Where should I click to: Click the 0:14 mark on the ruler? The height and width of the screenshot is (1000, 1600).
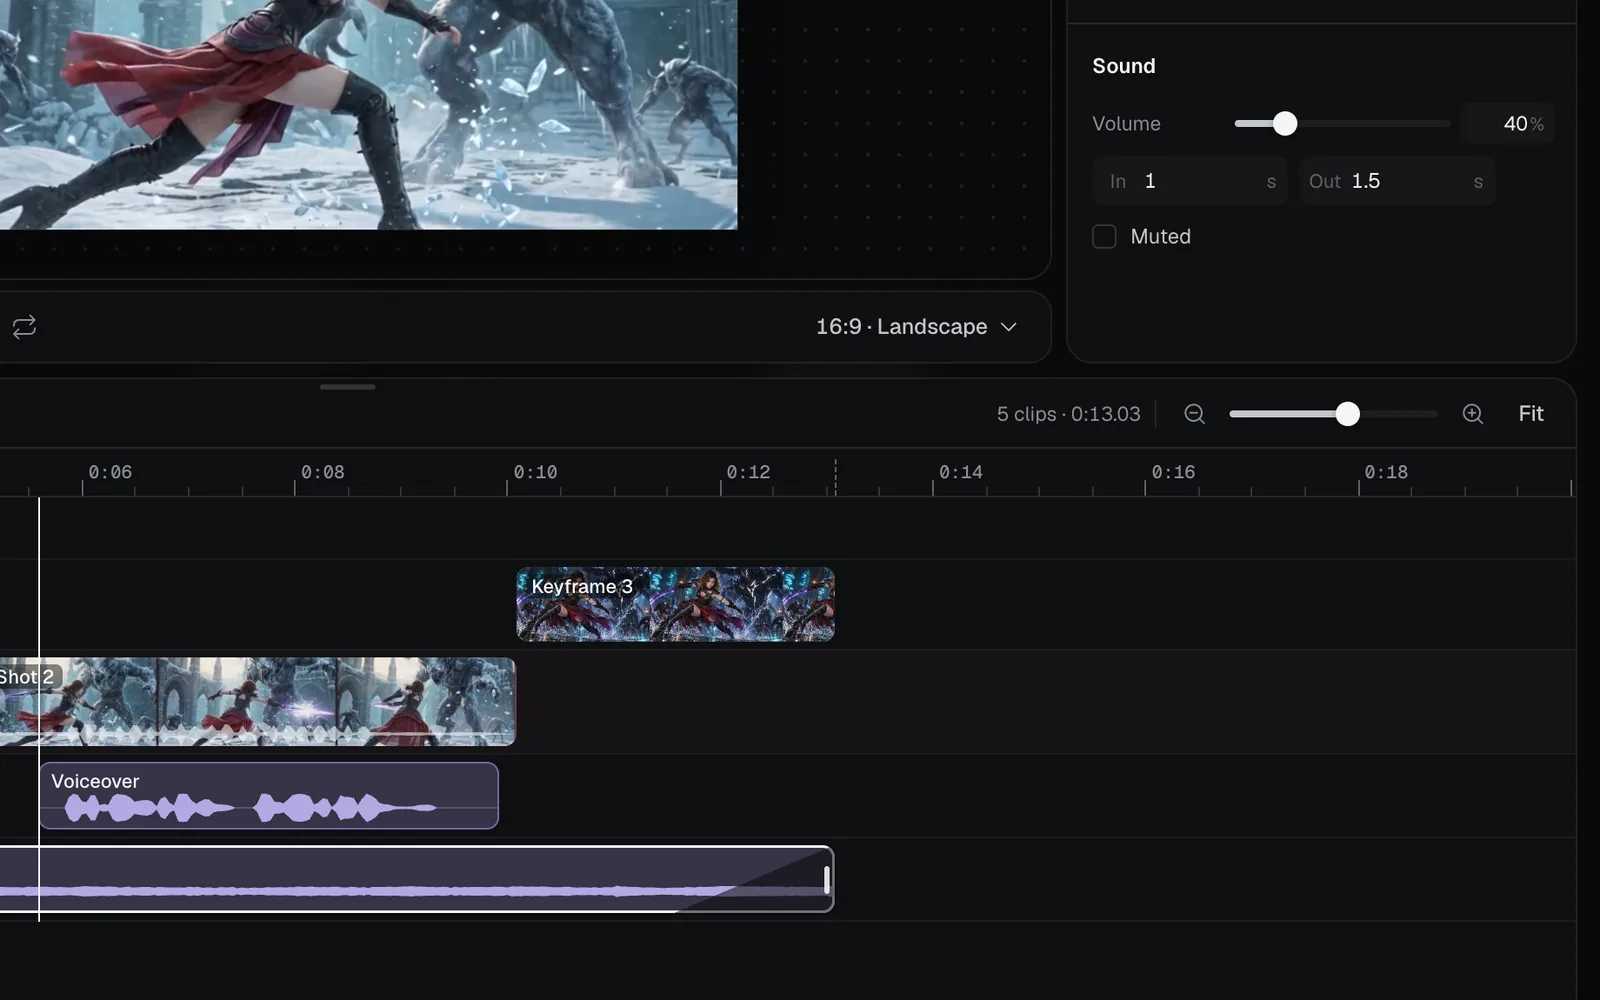click(x=960, y=472)
